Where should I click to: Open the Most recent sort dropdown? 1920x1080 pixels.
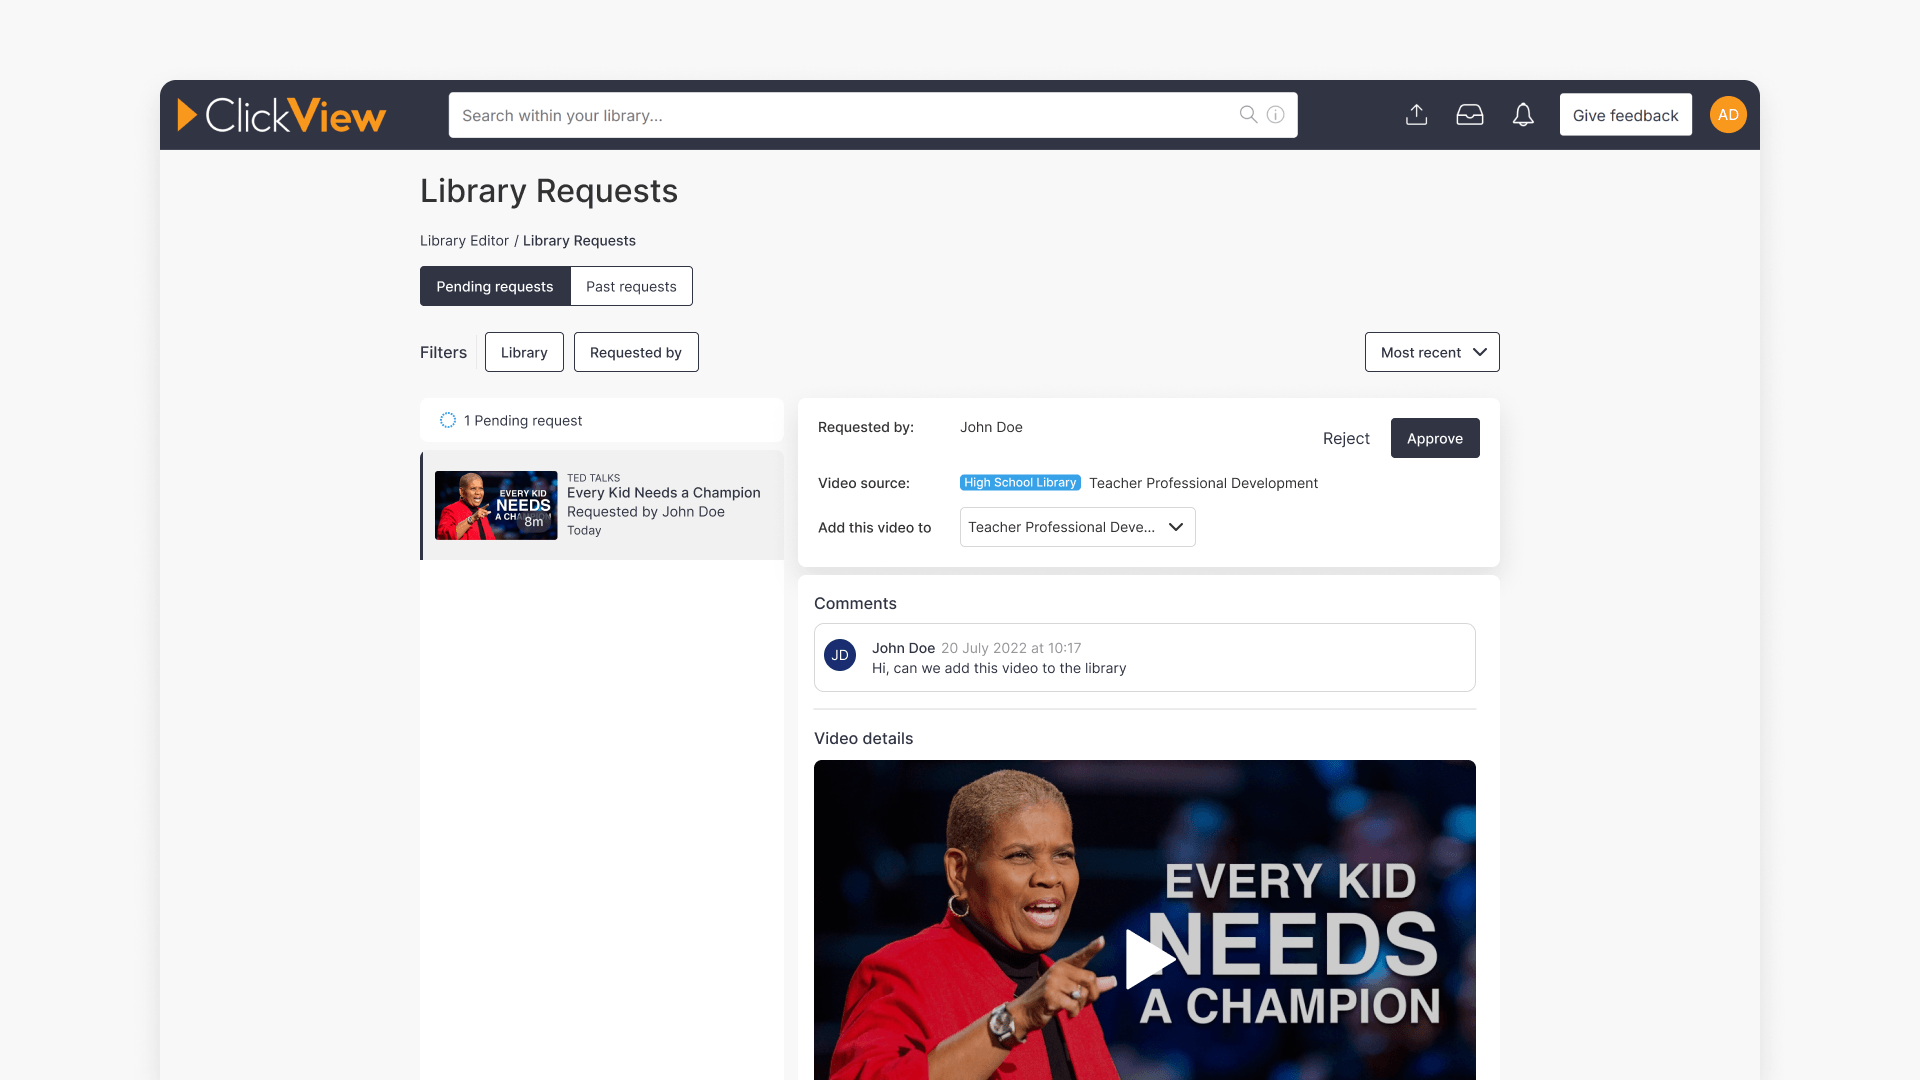tap(1432, 352)
